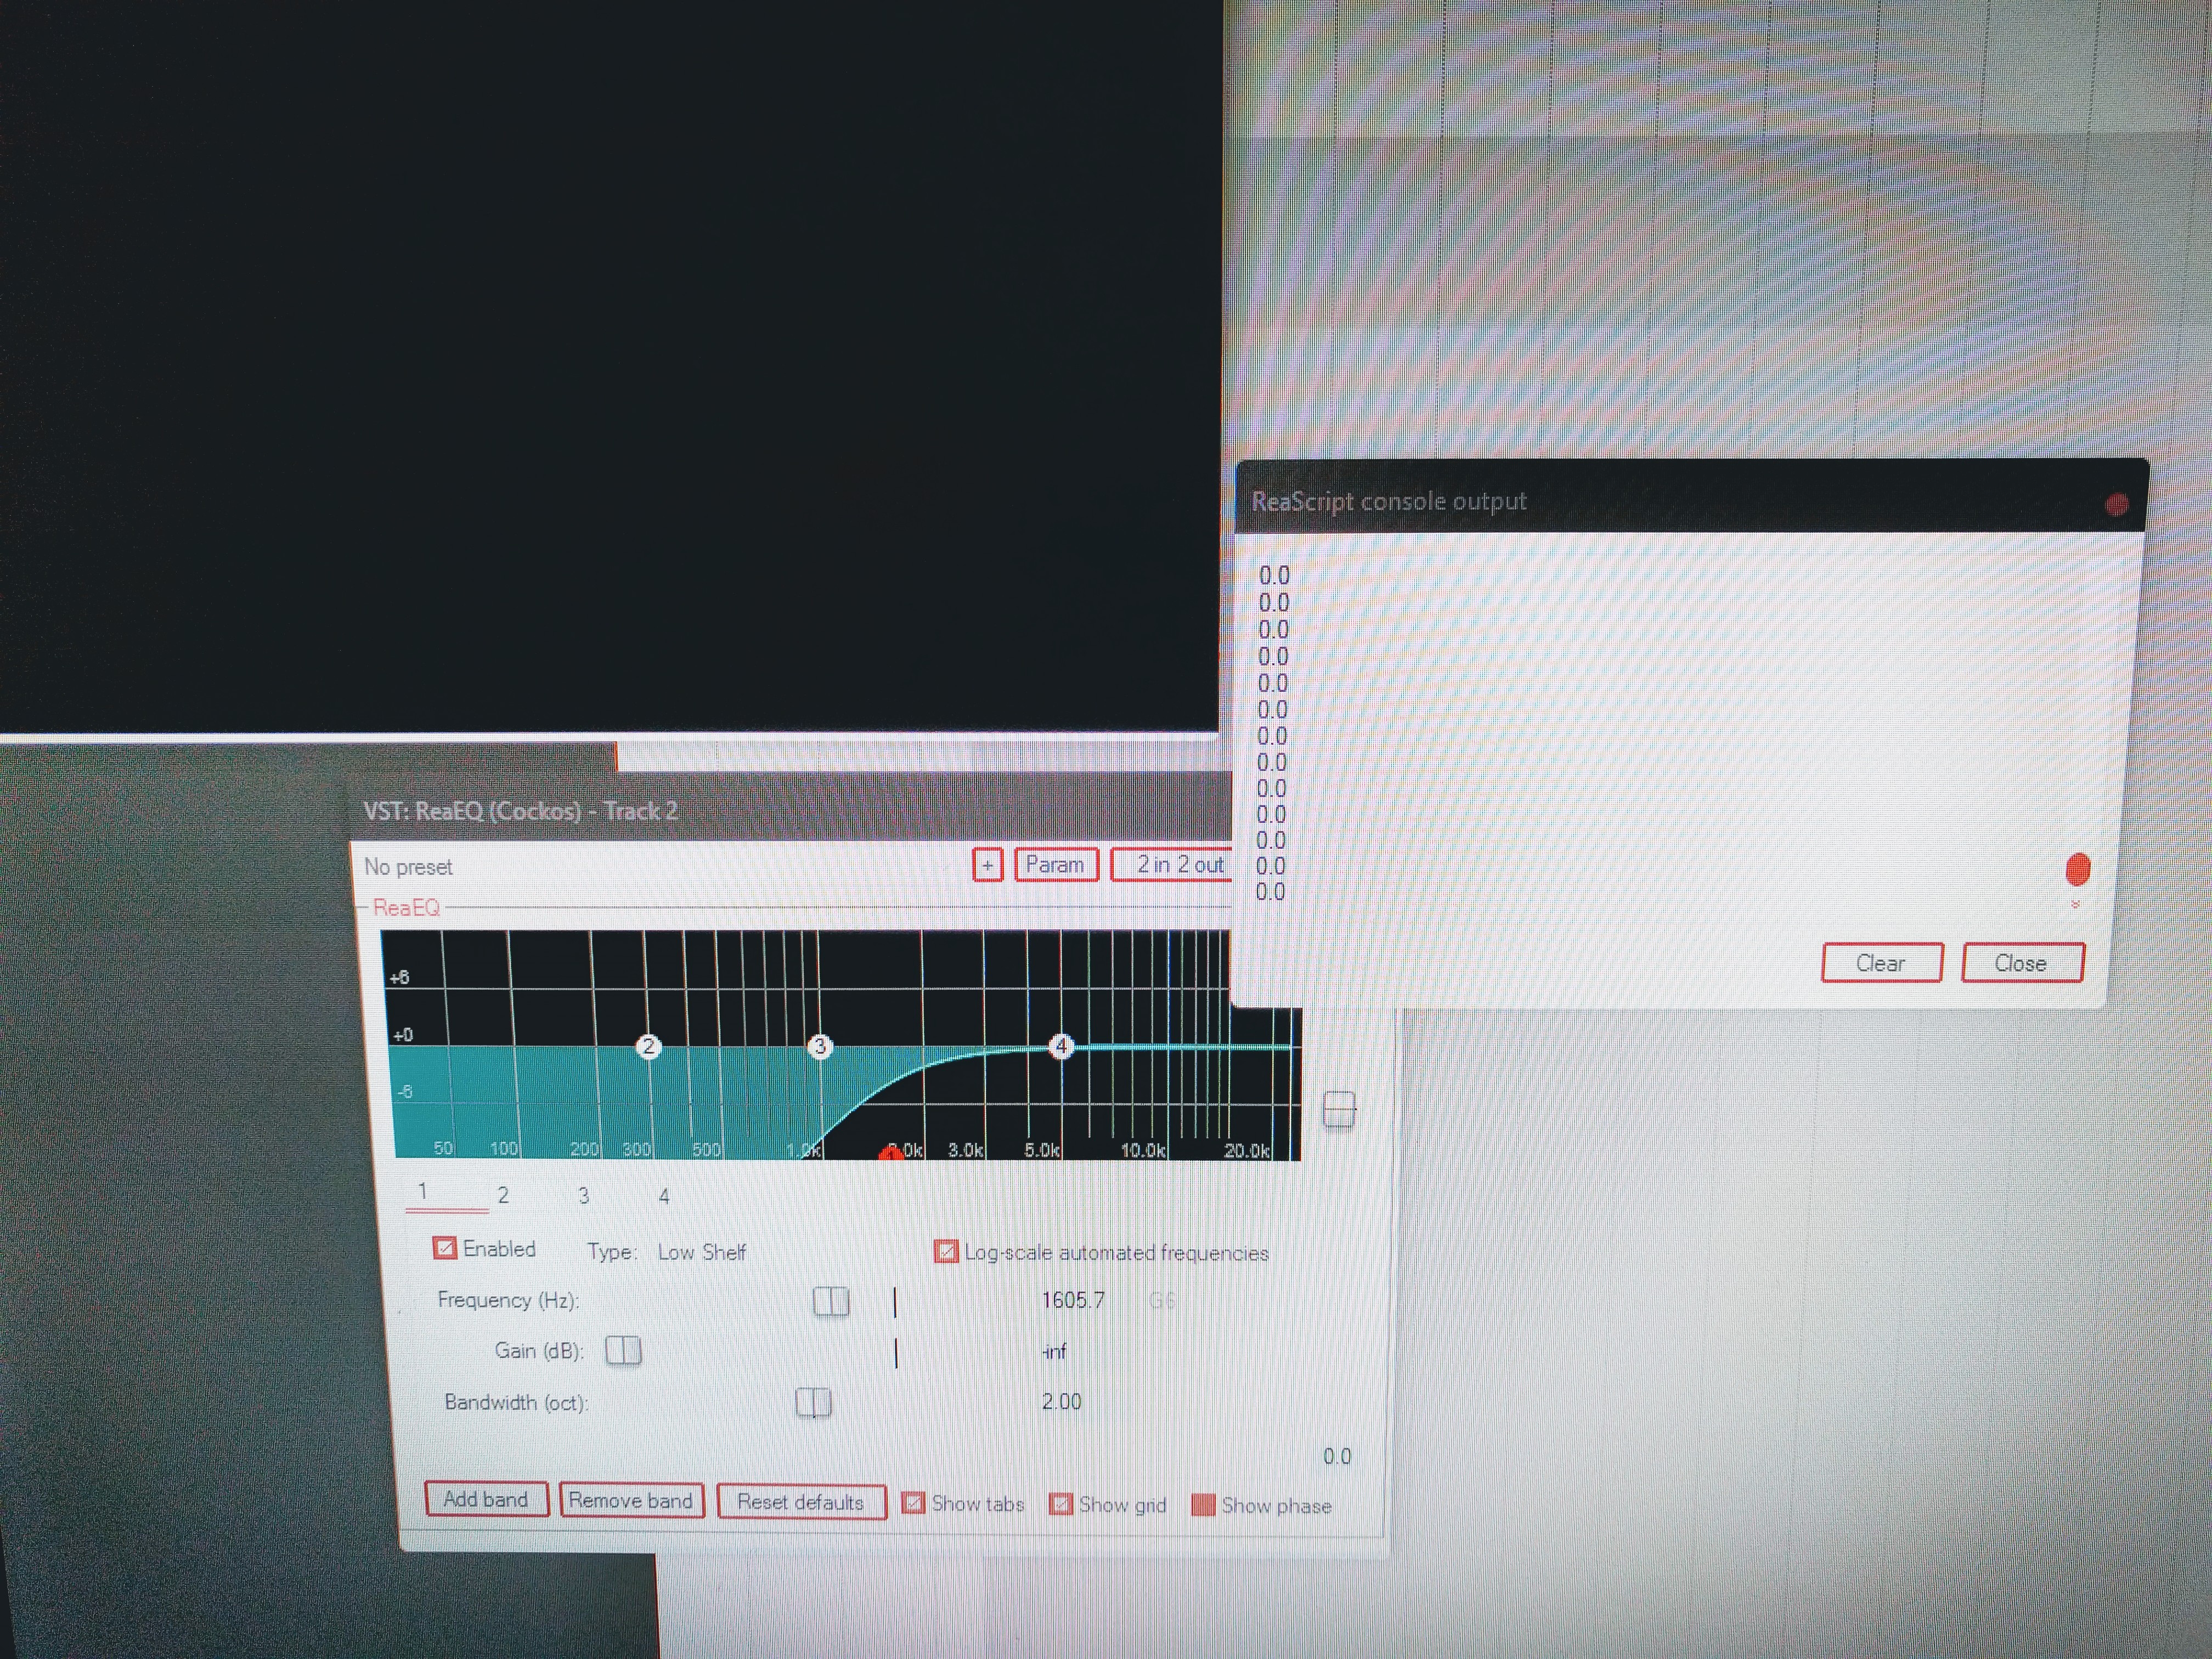2212x1659 pixels.
Task: Click the ReaScript console scrollbar thumb
Action: 2078,869
